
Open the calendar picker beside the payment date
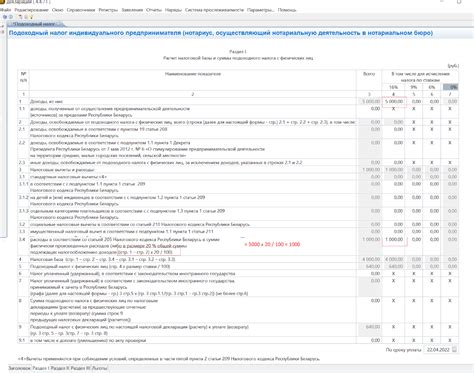click(x=454, y=350)
